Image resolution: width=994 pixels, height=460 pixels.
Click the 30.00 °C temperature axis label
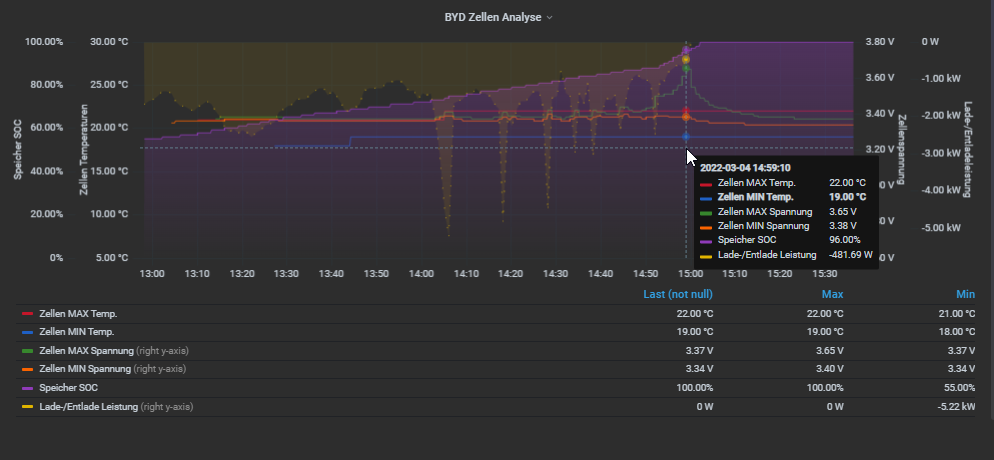108,42
